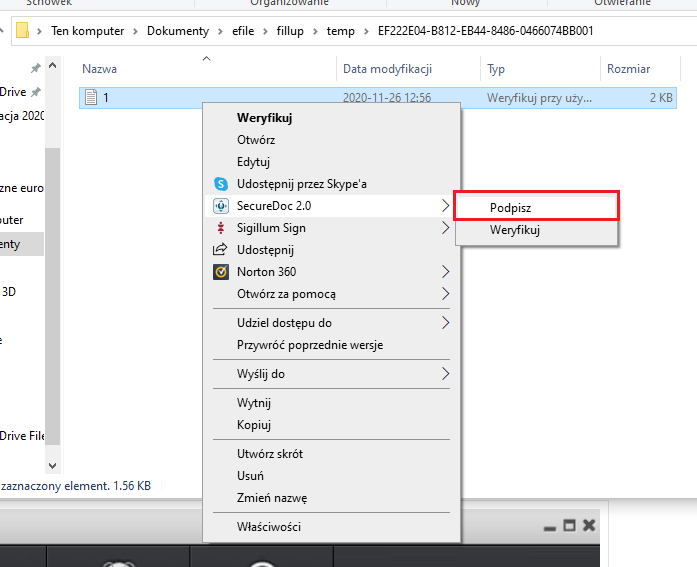The height and width of the screenshot is (567, 697).
Task: Click the Skype icon in the context menu
Action: click(x=221, y=184)
